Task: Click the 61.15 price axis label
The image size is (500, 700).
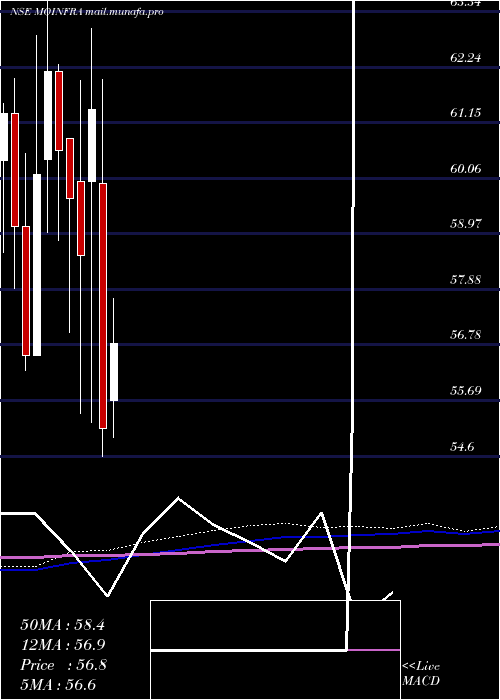Action: pyautogui.click(x=466, y=113)
